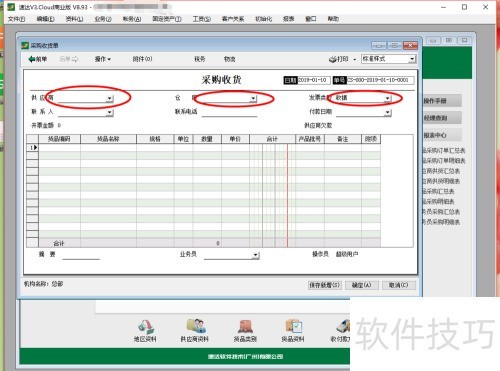Click the 前单 back-arrow toolbar icon
The image size is (500, 371).
(x=32, y=59)
